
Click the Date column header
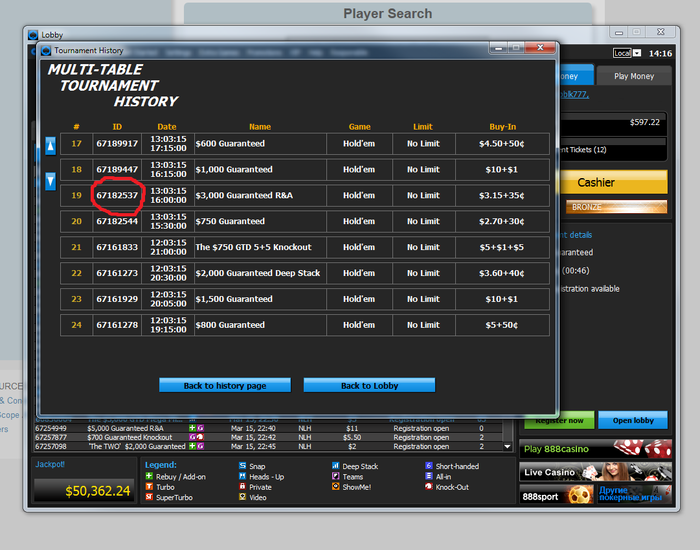(167, 127)
